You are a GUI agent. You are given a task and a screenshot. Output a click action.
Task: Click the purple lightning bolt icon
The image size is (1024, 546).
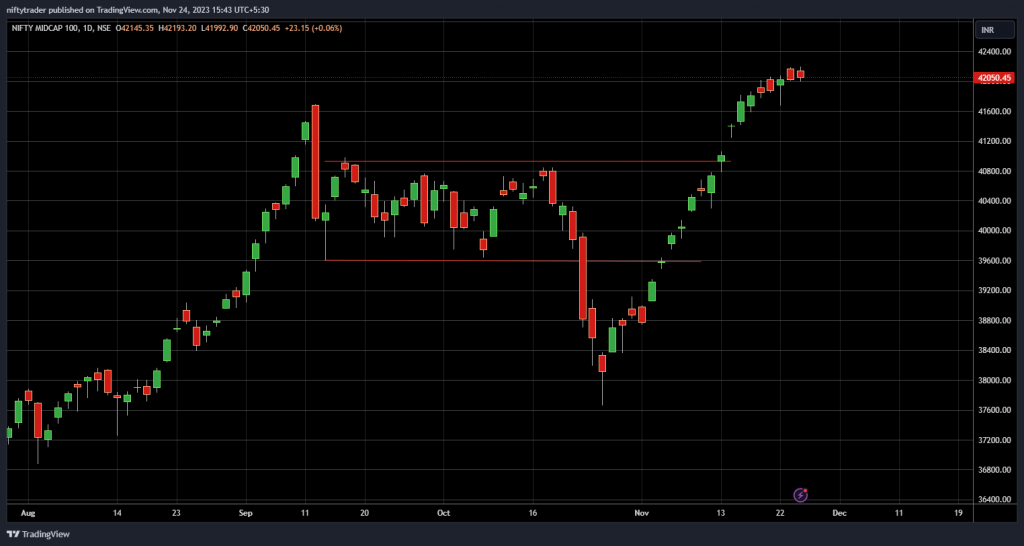[801, 495]
